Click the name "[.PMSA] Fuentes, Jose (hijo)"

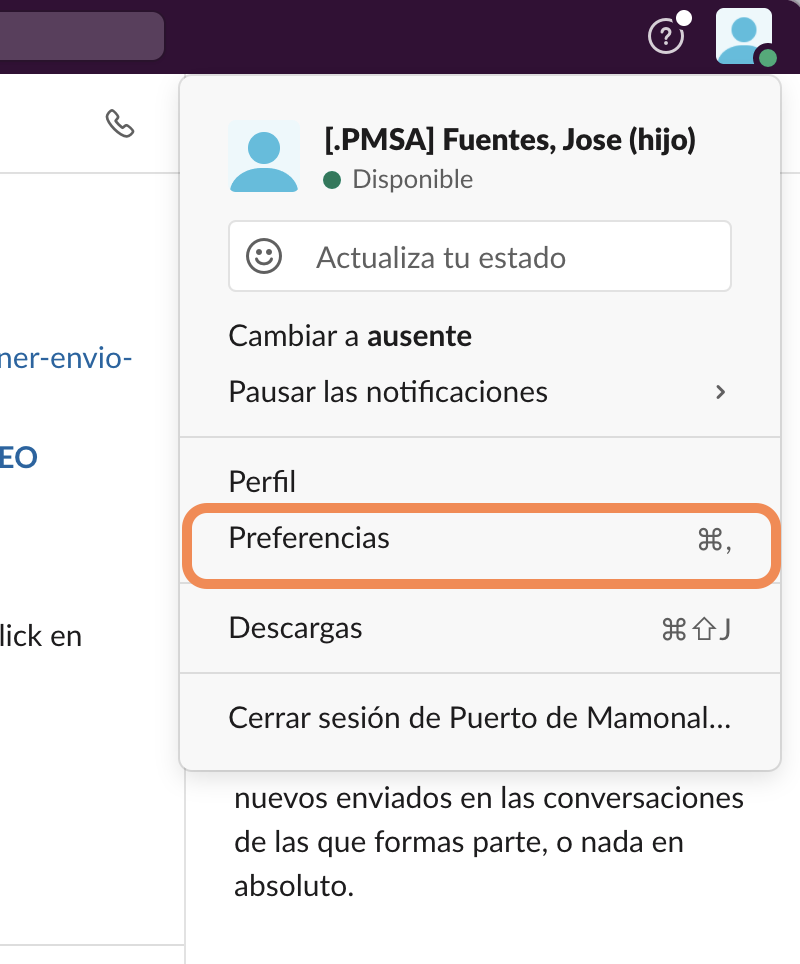[510, 141]
